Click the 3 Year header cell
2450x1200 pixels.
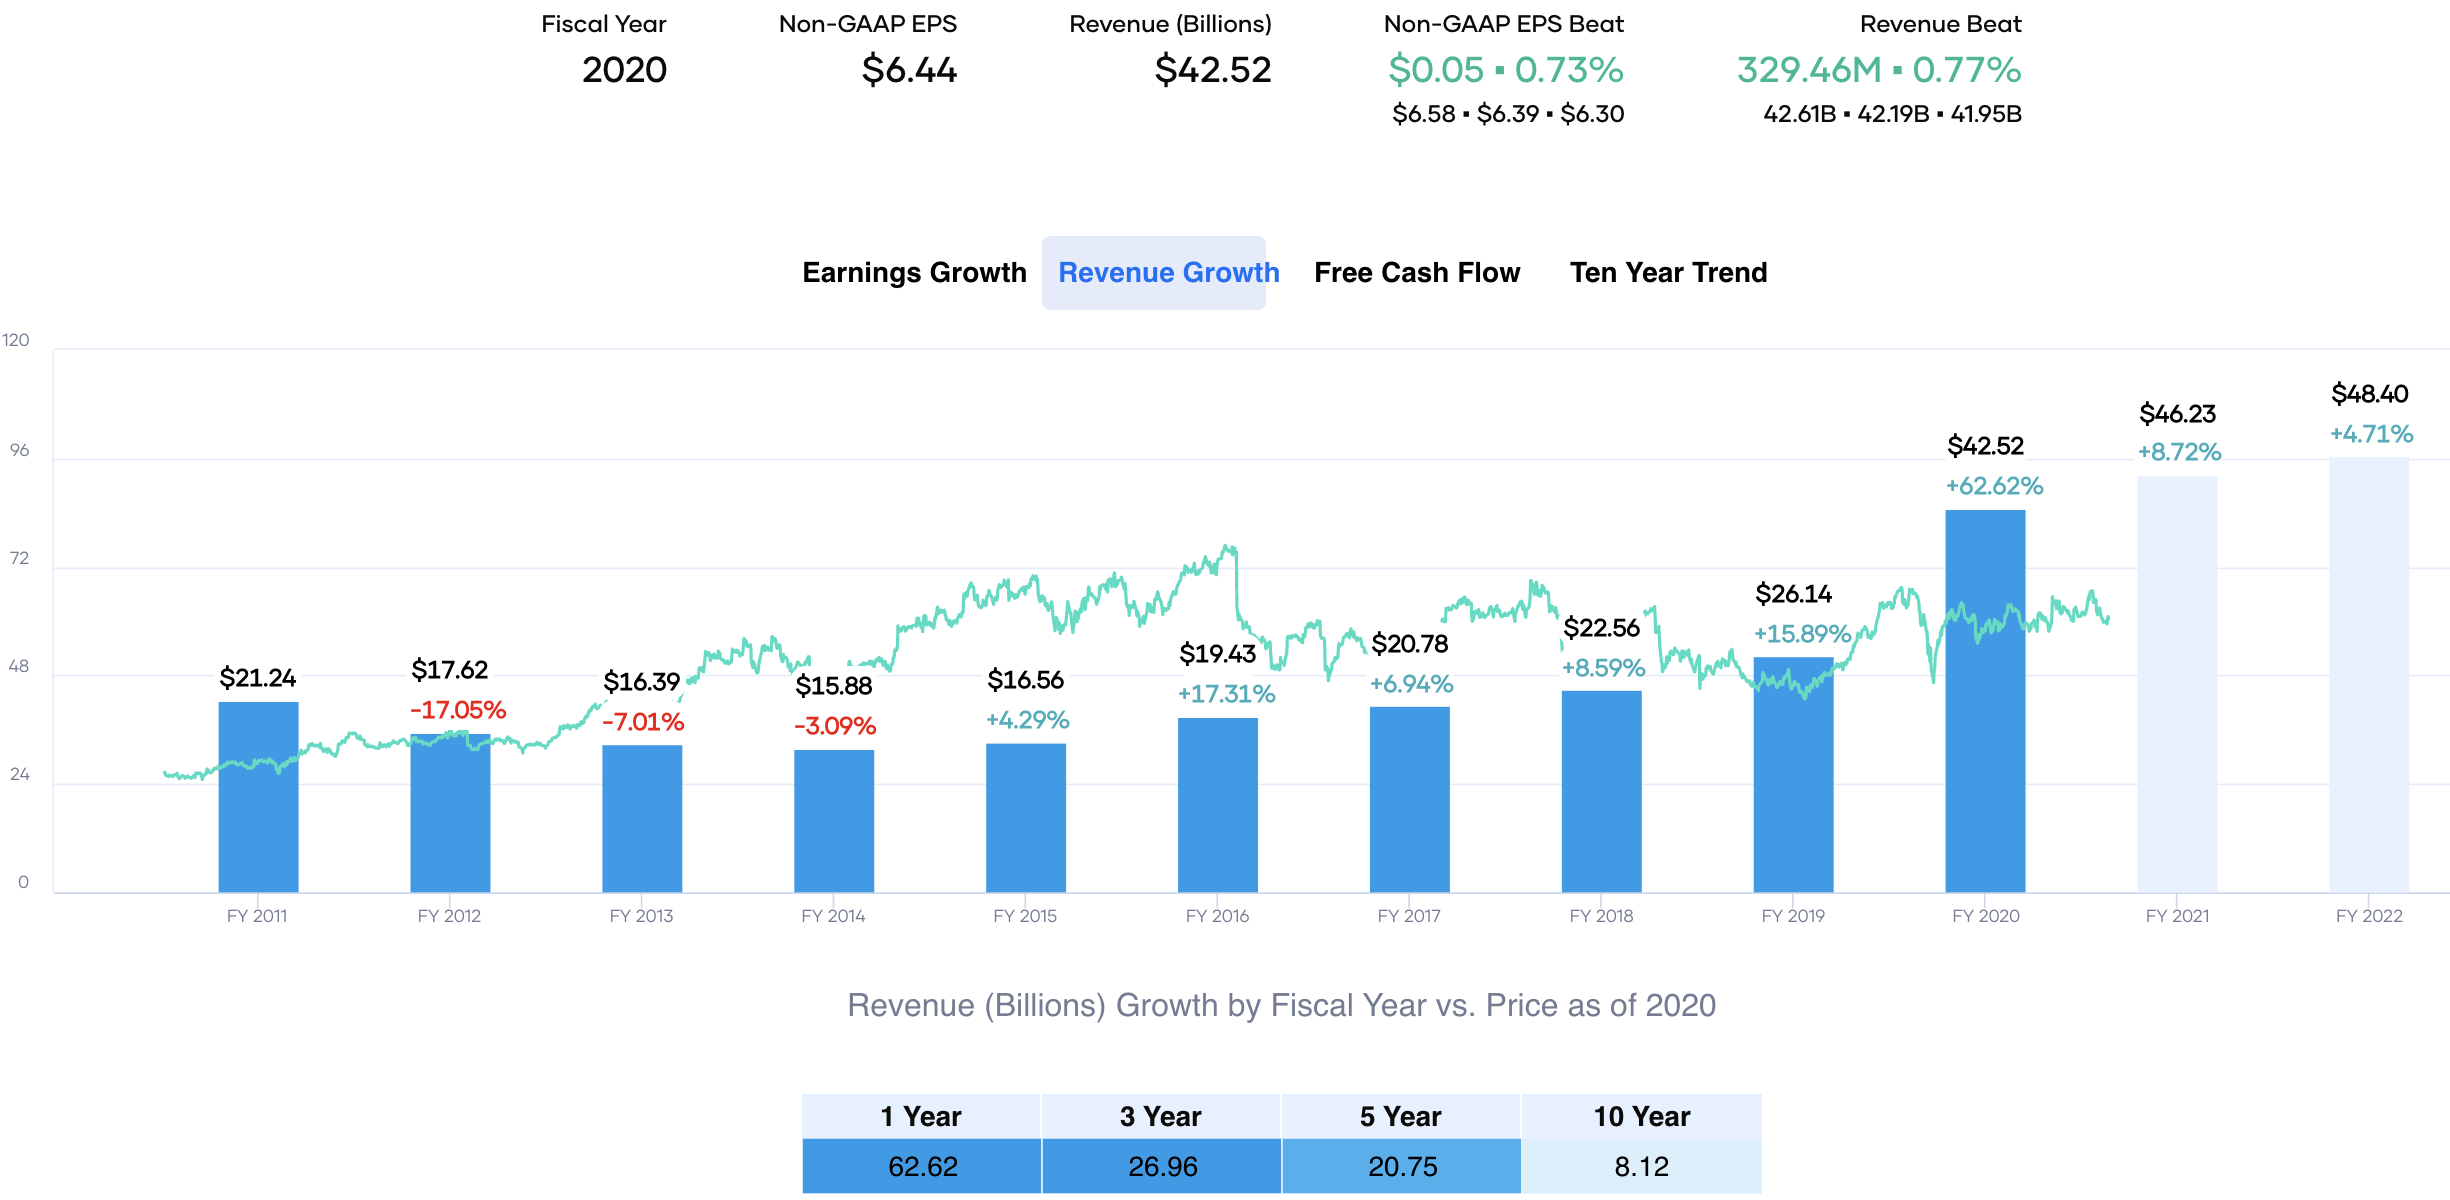1161,1116
